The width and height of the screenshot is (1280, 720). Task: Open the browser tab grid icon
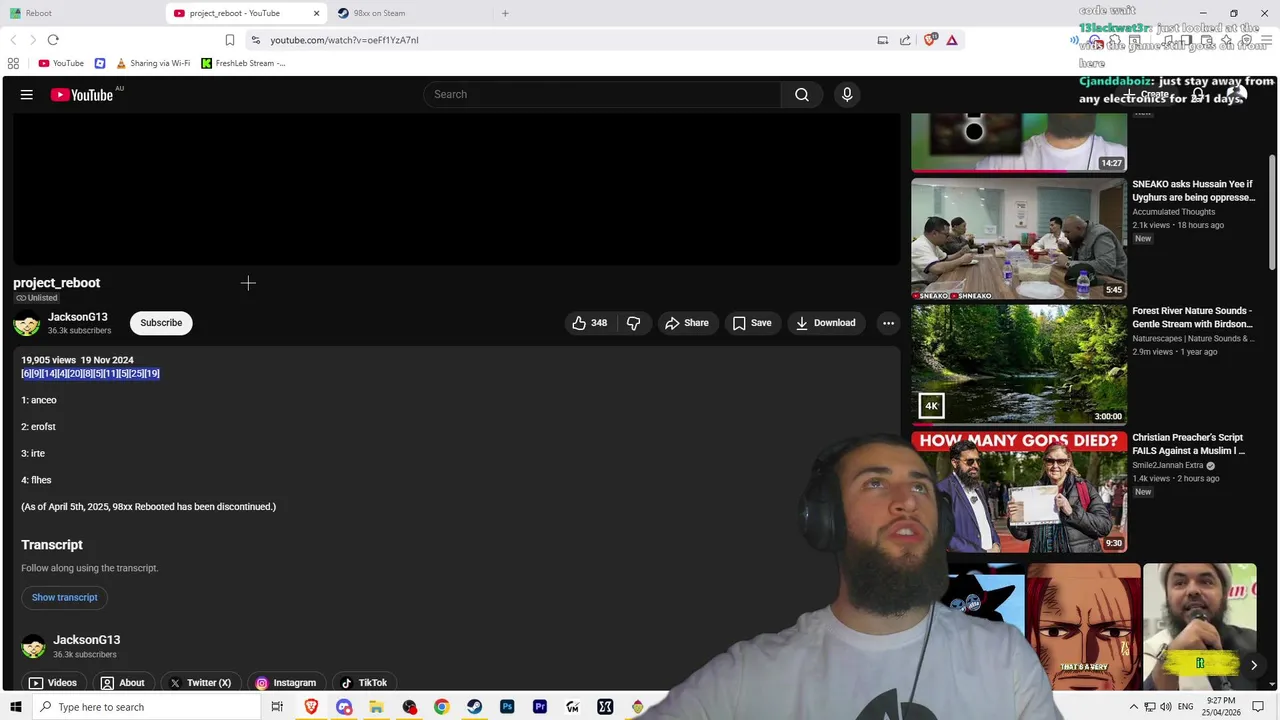click(13, 63)
